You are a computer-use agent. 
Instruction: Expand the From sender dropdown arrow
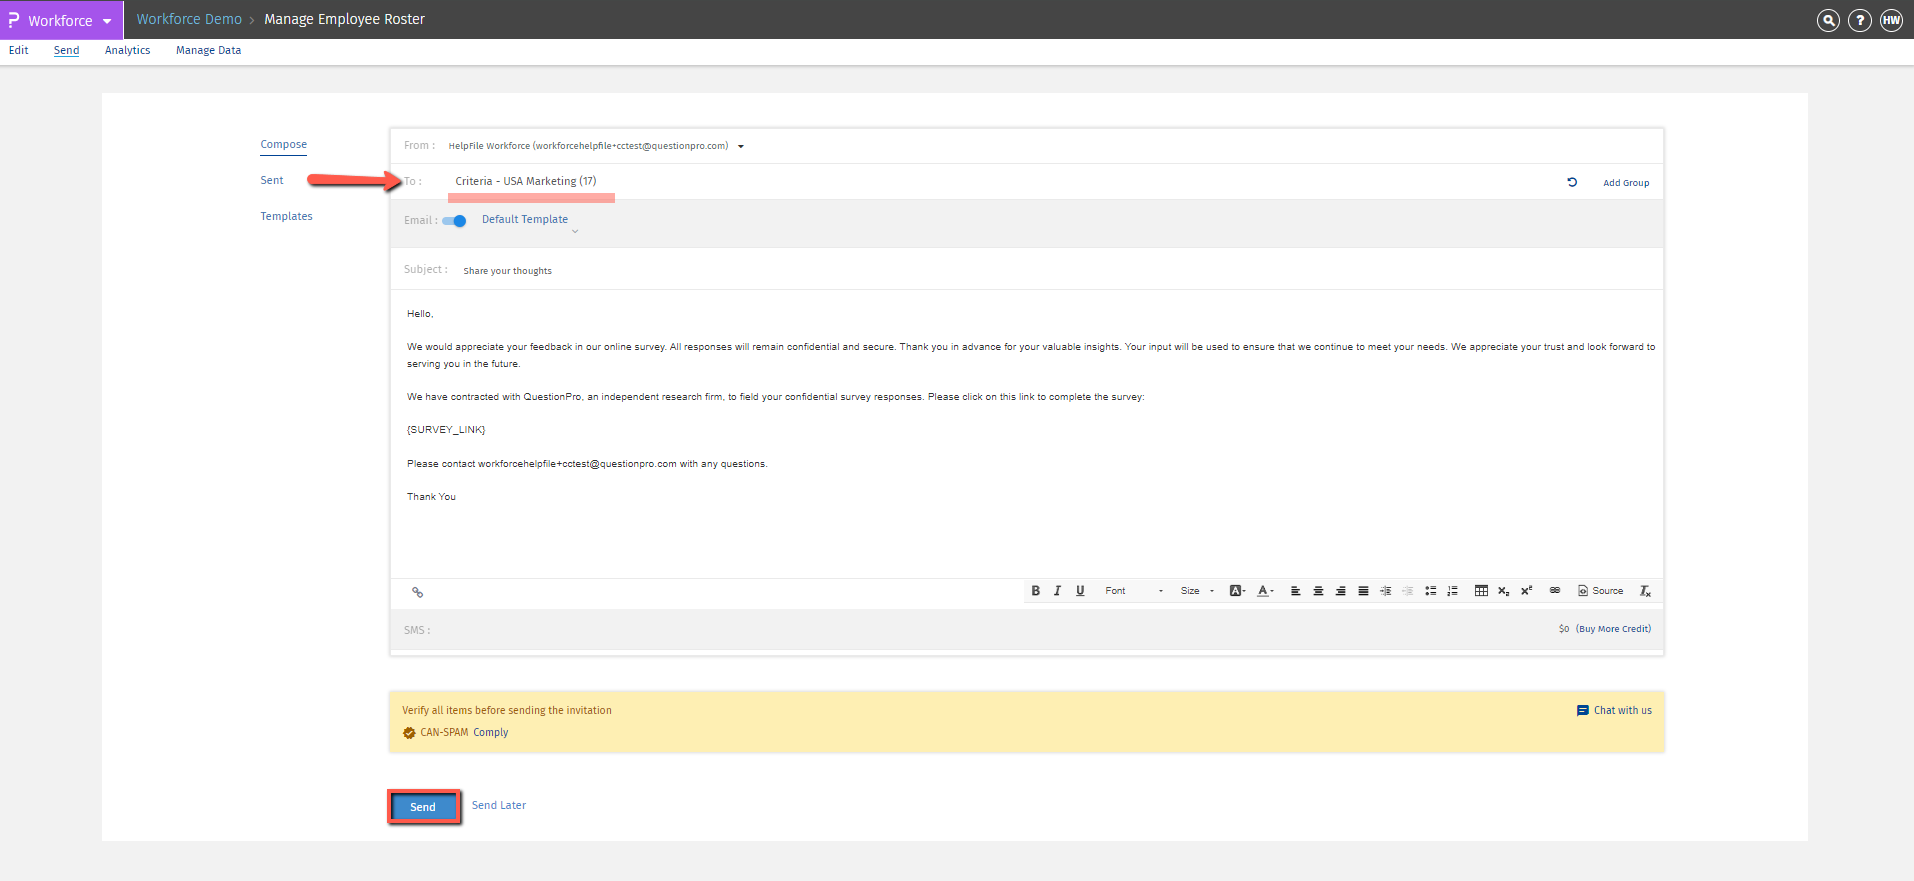point(741,147)
